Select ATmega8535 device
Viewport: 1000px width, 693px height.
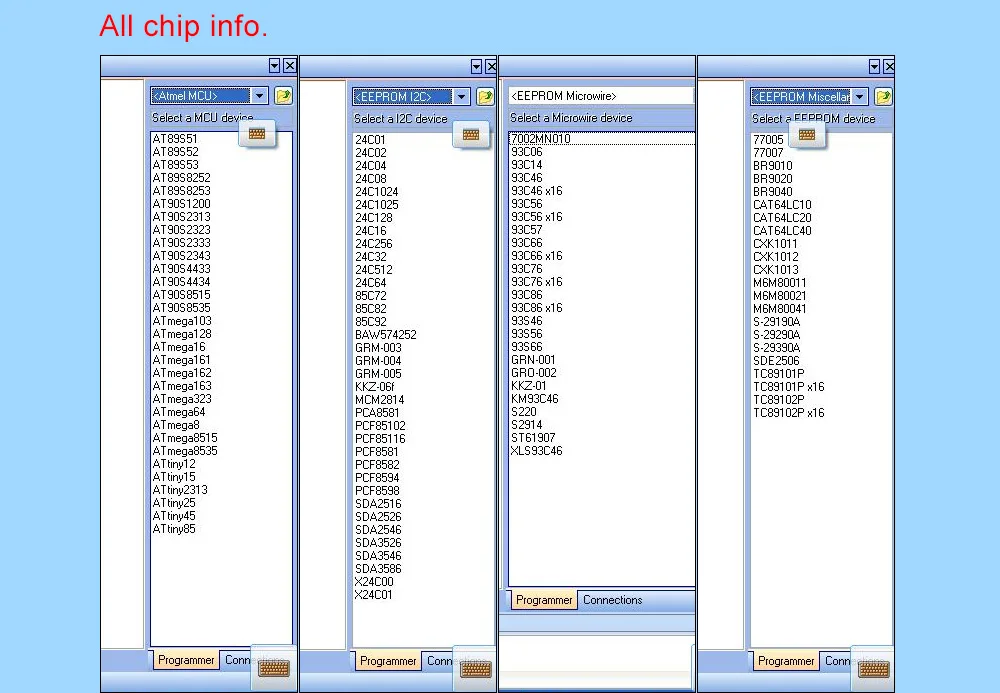point(185,450)
